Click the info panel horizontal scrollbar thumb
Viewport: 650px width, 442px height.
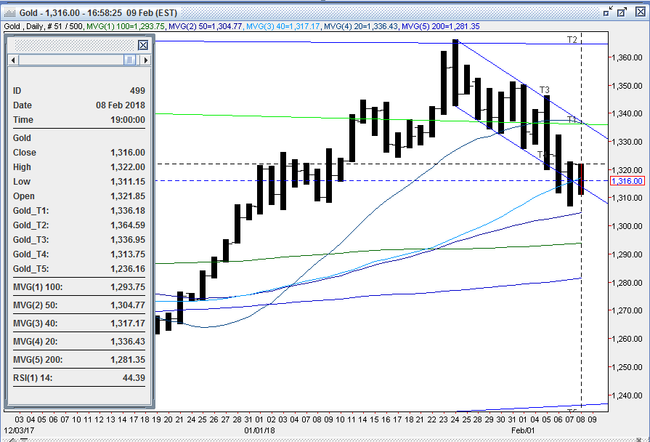[129, 60]
